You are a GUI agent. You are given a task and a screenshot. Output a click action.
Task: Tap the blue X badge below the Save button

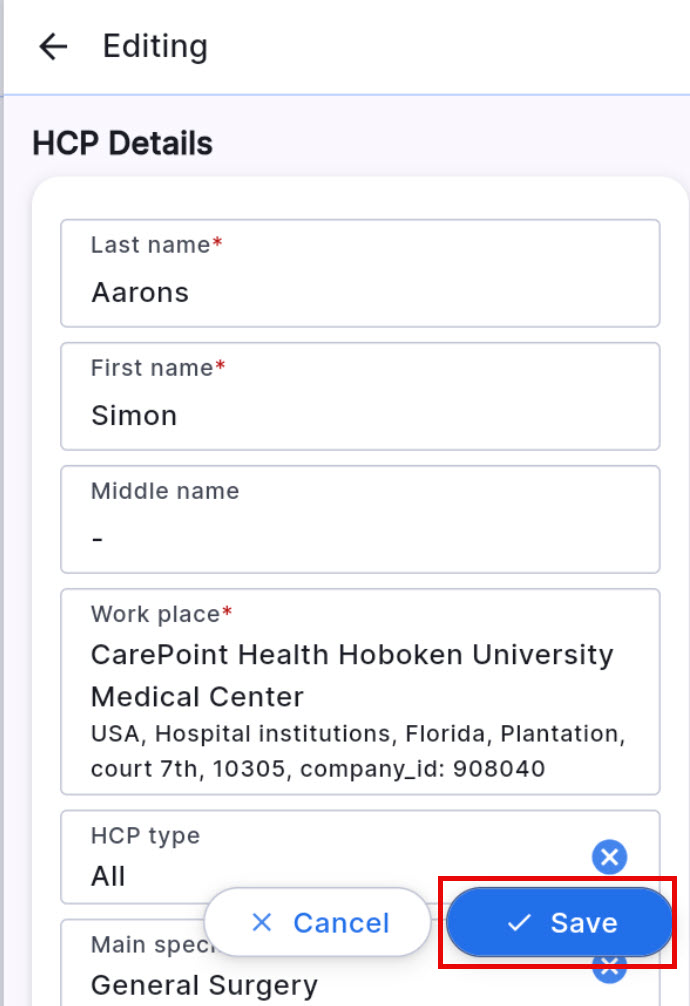point(609,966)
